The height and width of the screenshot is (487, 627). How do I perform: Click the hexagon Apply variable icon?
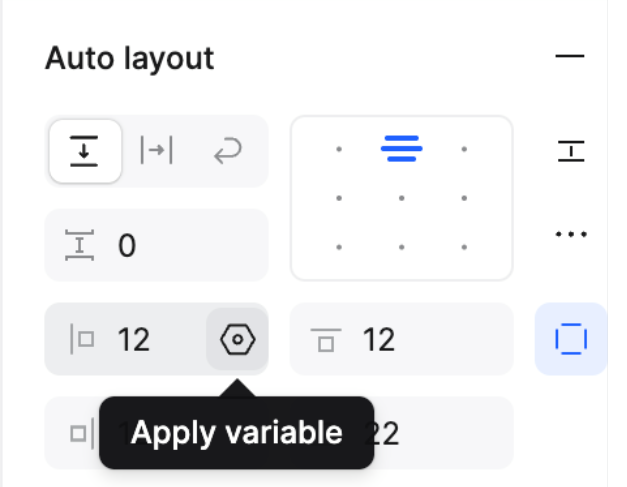[237, 340]
